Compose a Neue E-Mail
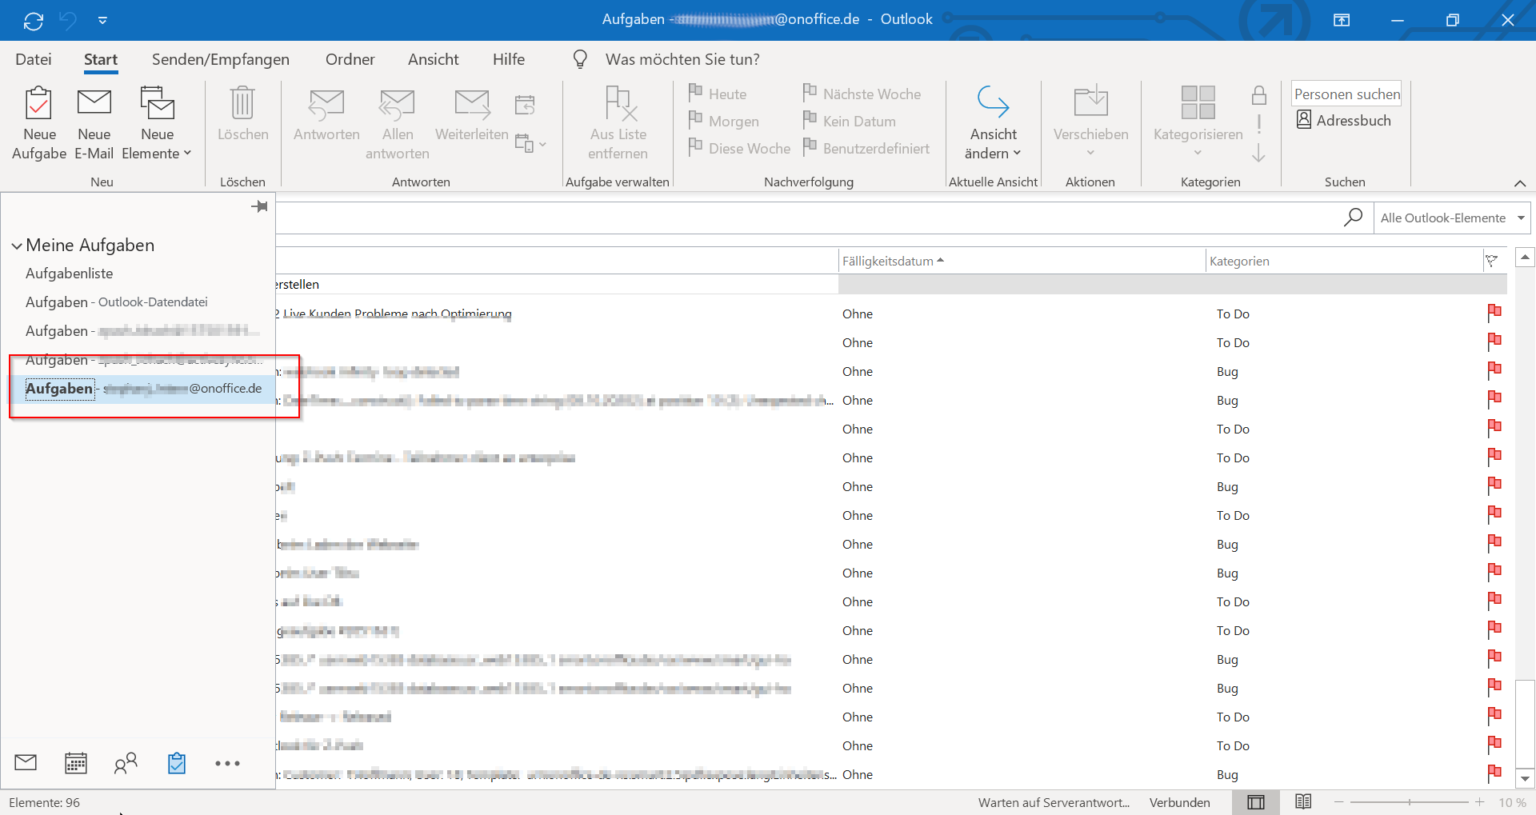 pyautogui.click(x=93, y=122)
